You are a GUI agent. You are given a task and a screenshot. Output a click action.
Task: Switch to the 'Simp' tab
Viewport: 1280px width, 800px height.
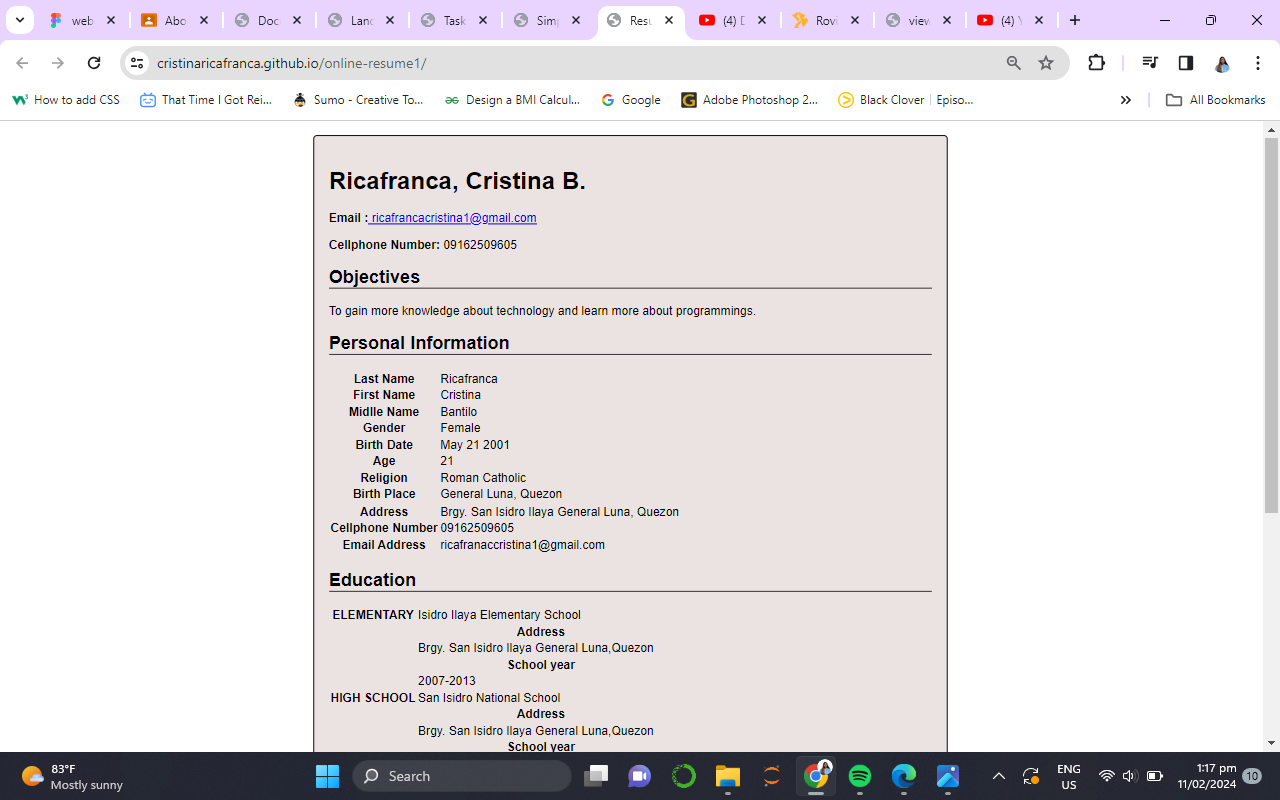point(547,20)
